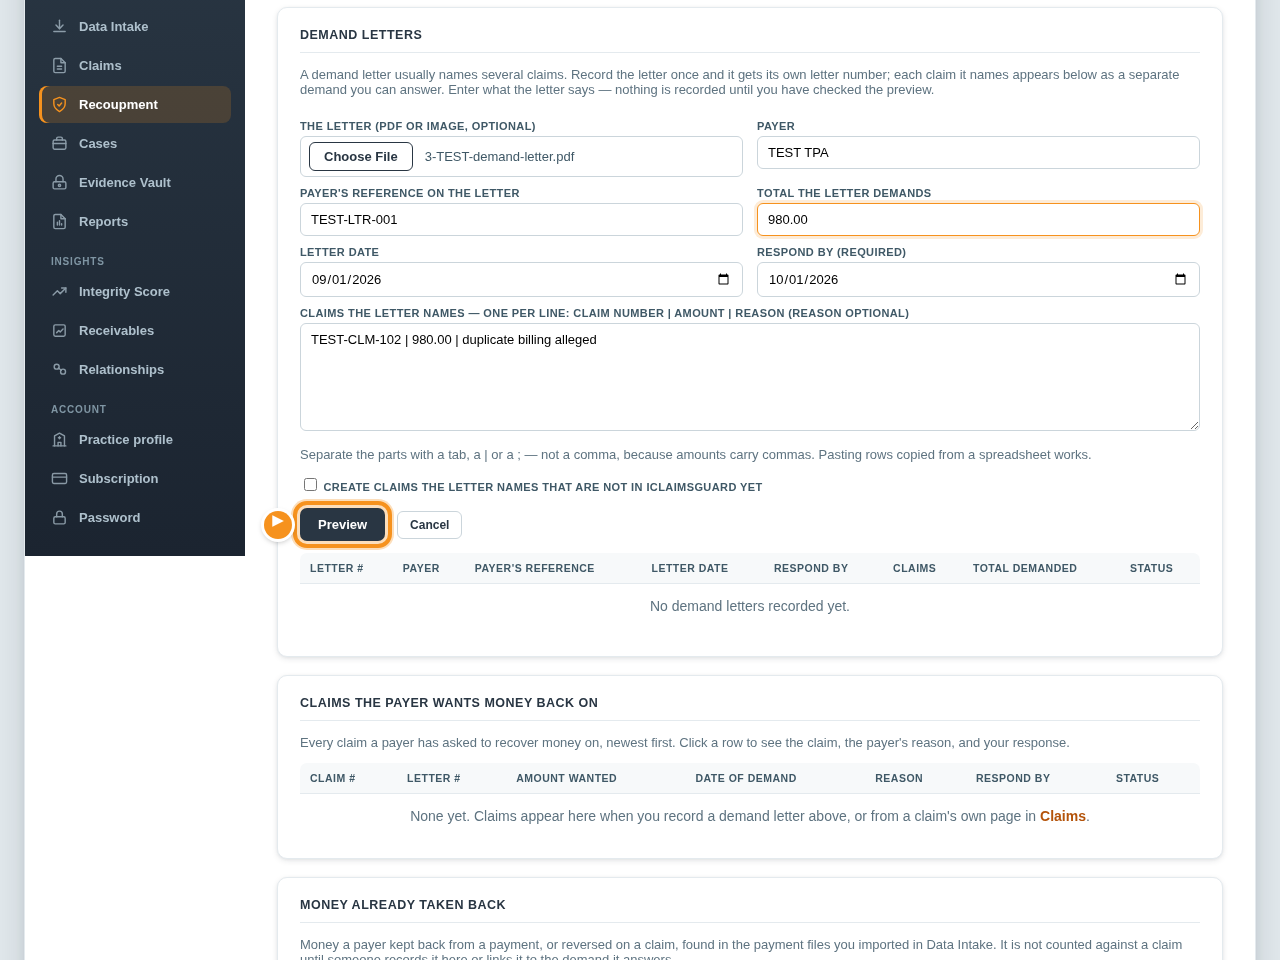Screen dimensions: 1280x960
Task: Click the Respond By date value
Action: tap(803, 280)
